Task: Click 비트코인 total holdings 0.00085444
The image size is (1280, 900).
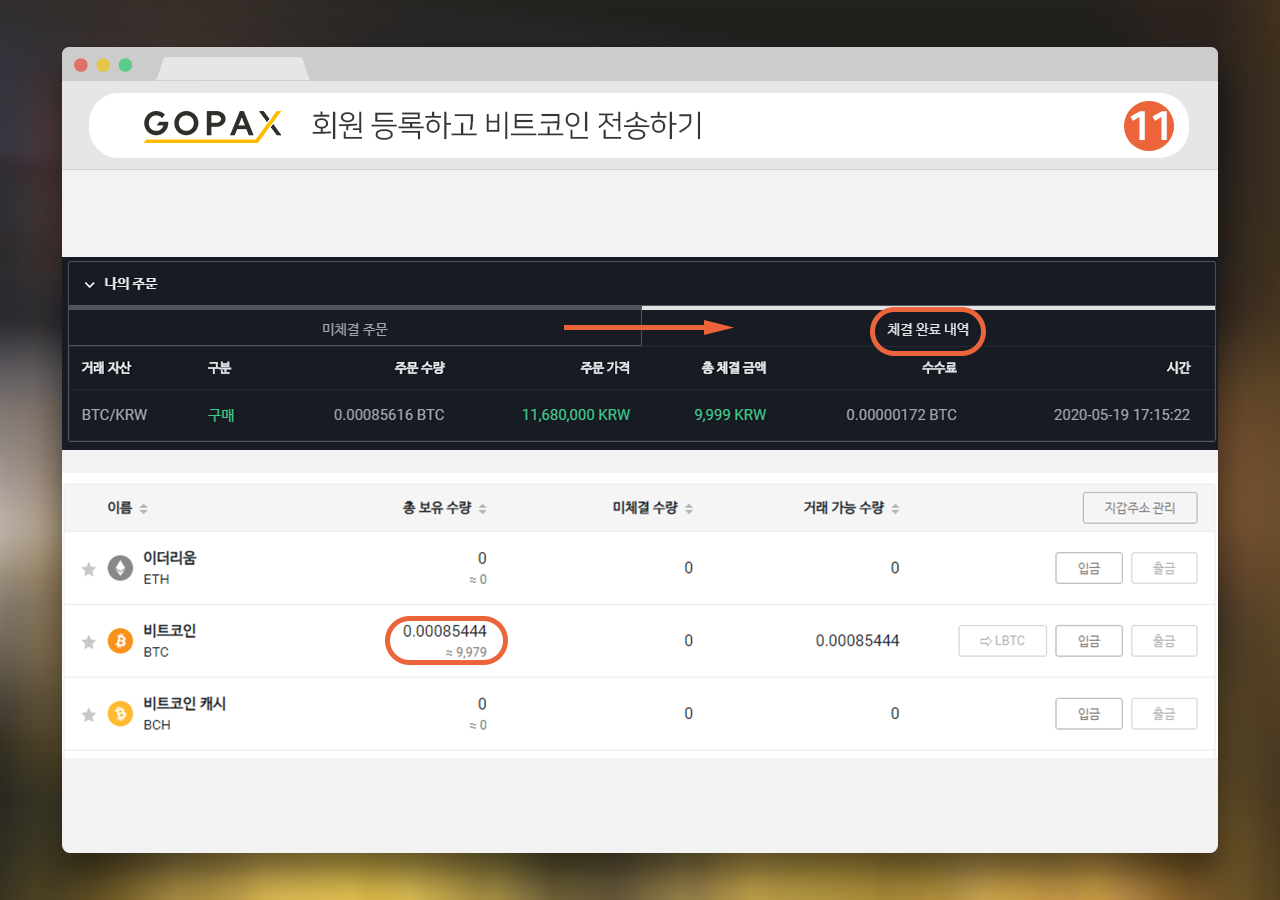Action: click(445, 631)
